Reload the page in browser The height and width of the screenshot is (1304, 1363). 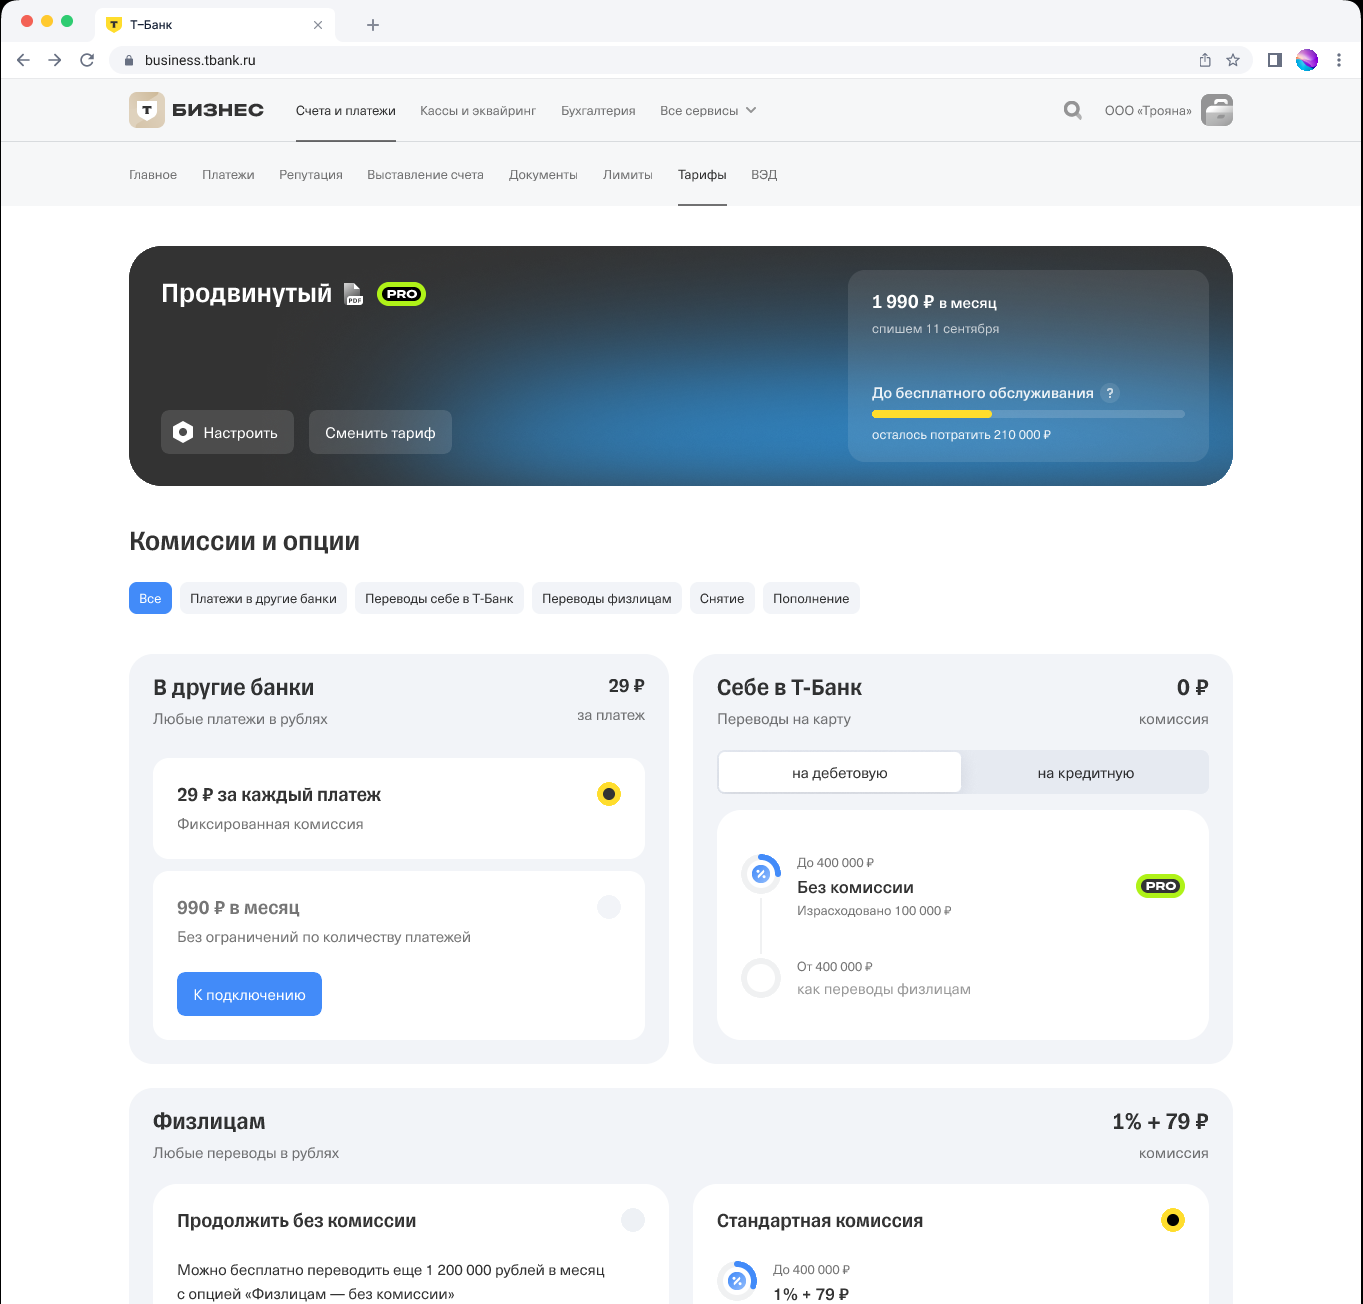click(x=87, y=60)
